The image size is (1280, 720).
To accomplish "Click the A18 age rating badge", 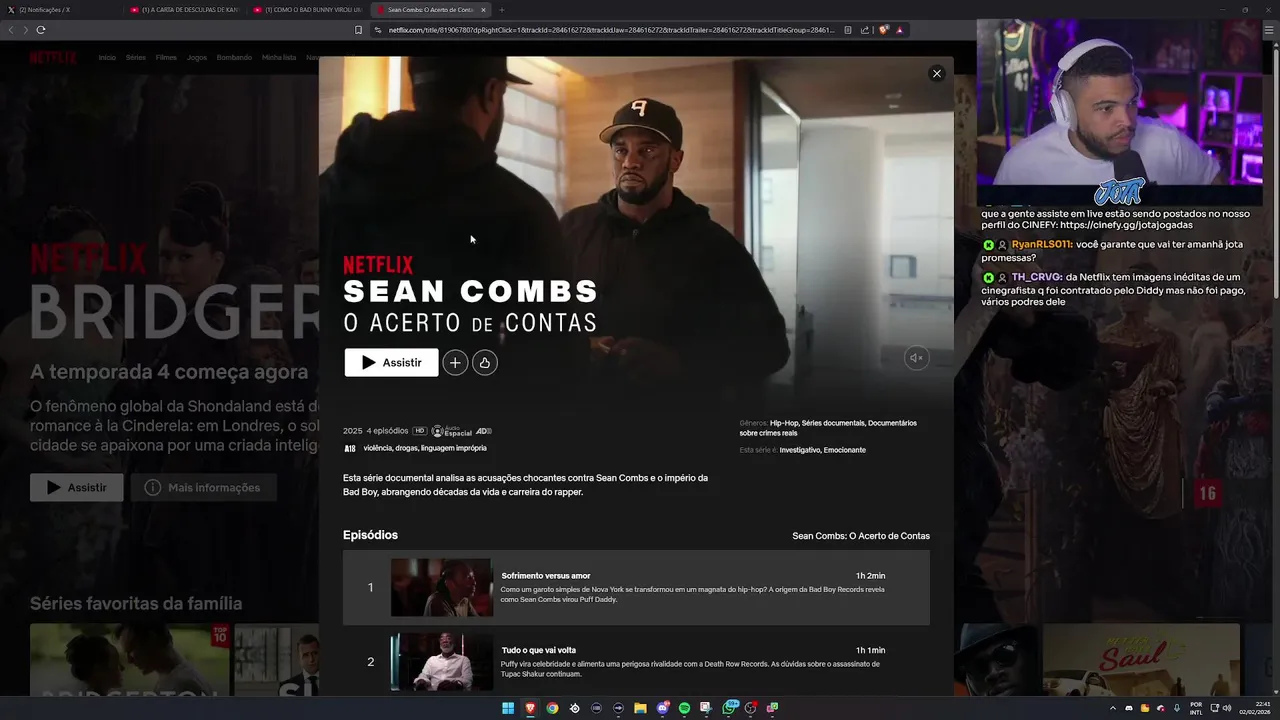I will click(349, 448).
